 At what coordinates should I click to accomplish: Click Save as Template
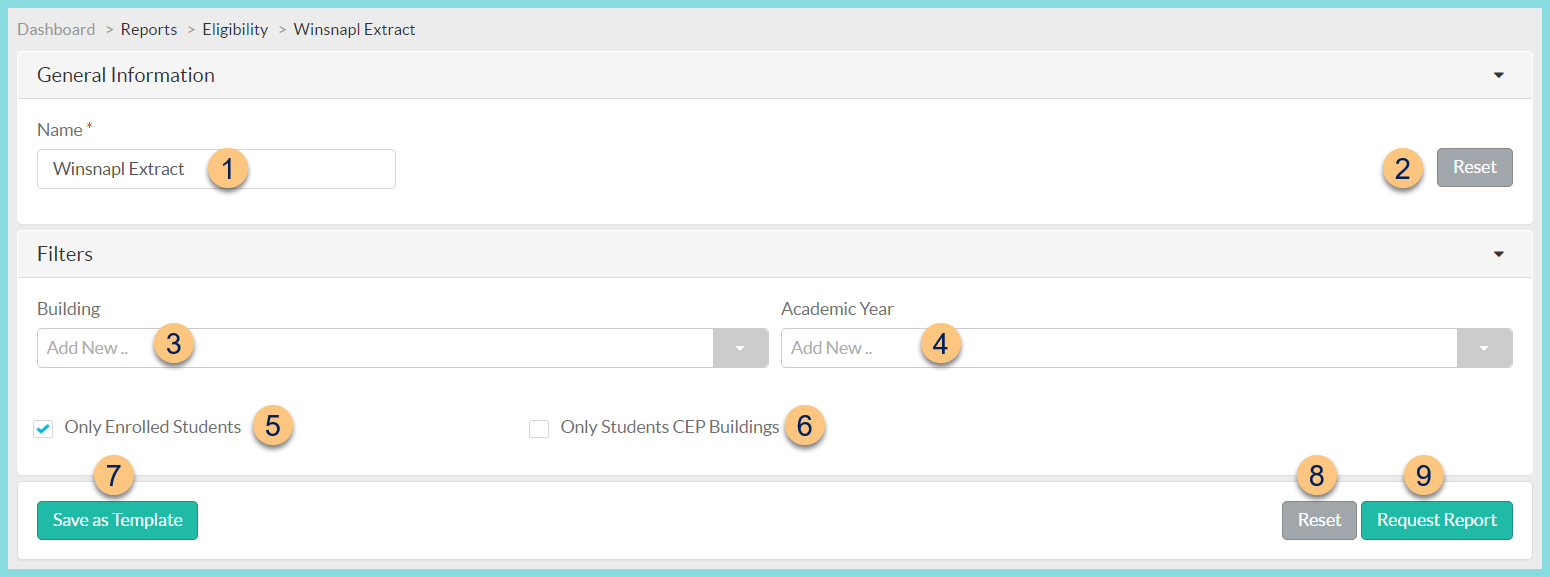(x=116, y=520)
